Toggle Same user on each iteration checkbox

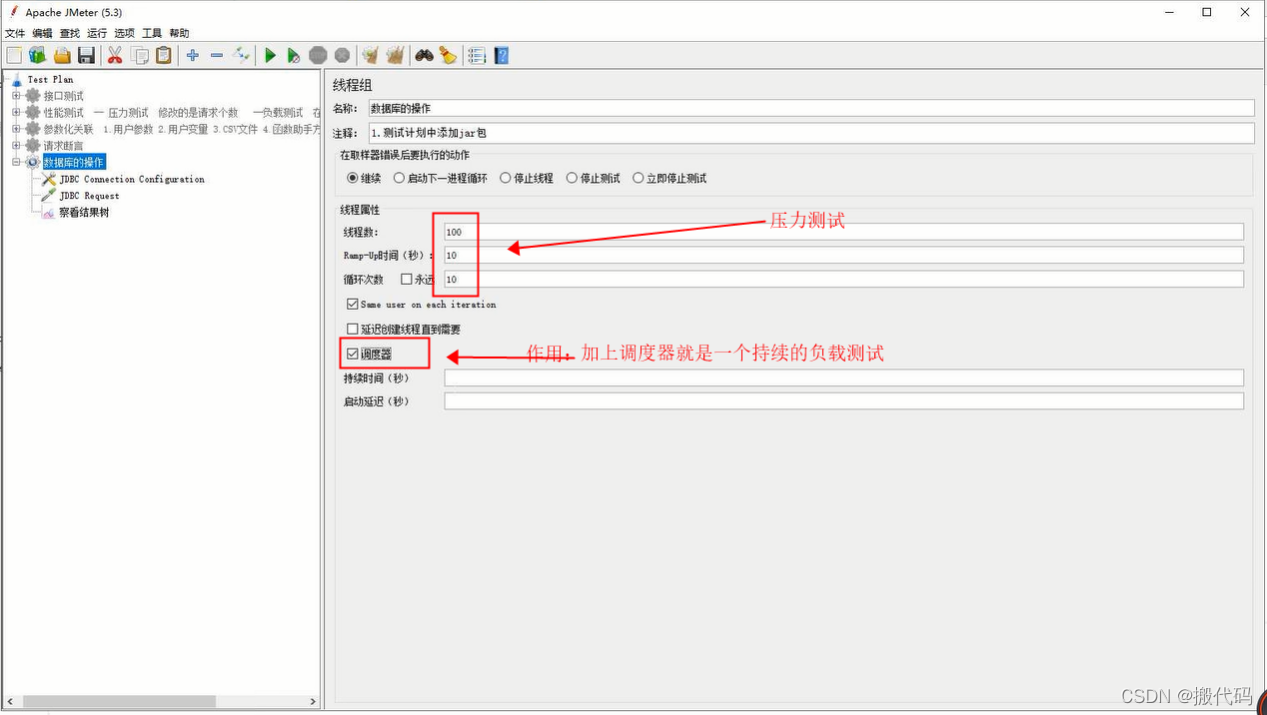352,304
